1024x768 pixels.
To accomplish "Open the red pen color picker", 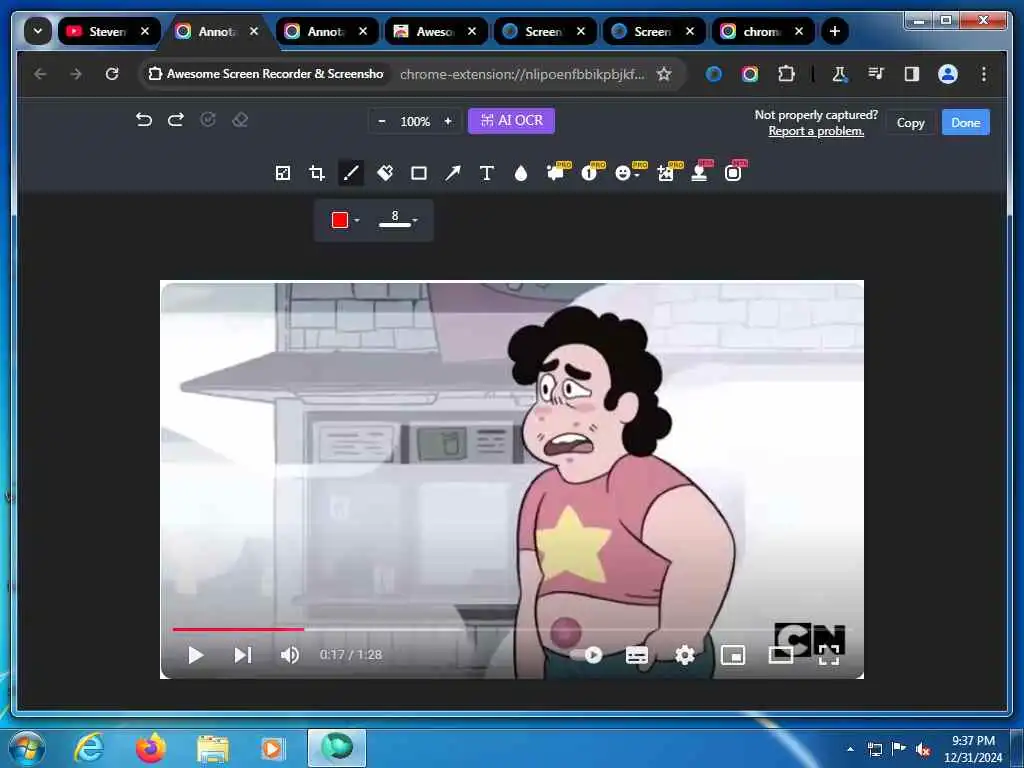I will [345, 220].
